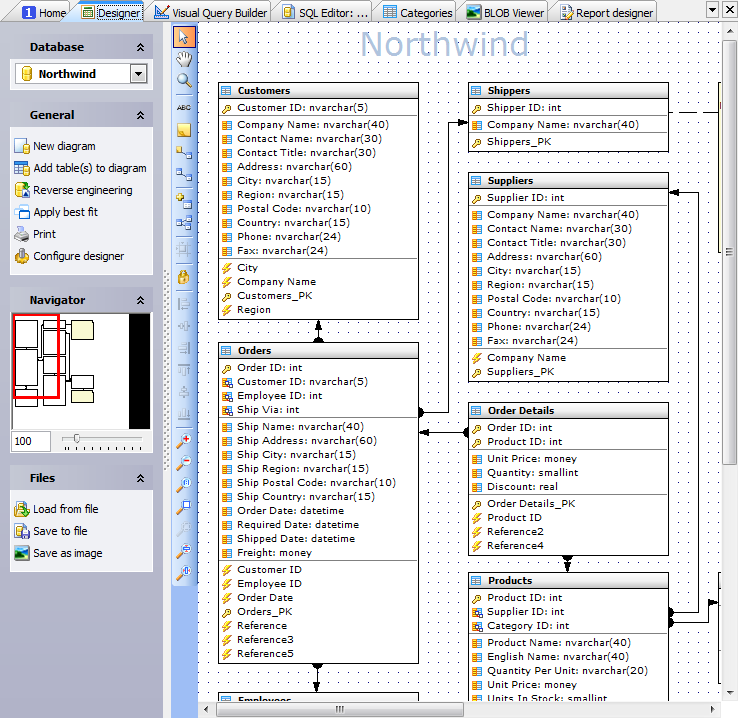Click the snap to grid toolbar icon

click(x=184, y=249)
